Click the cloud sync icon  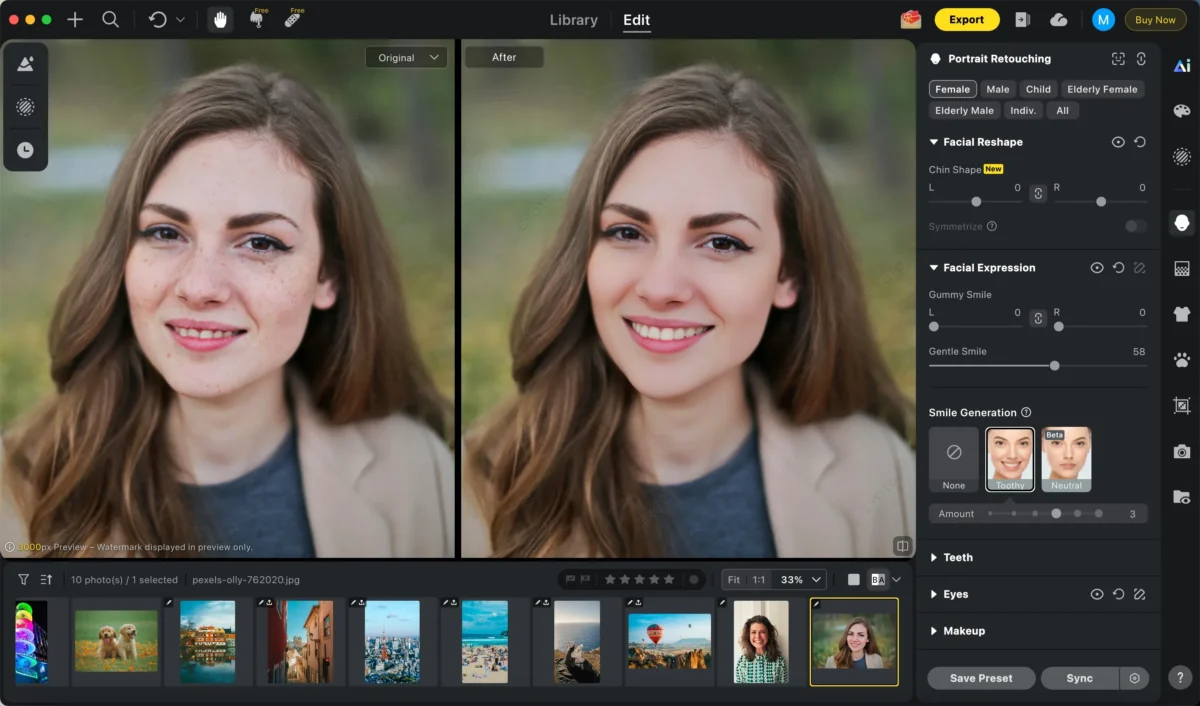[1058, 20]
